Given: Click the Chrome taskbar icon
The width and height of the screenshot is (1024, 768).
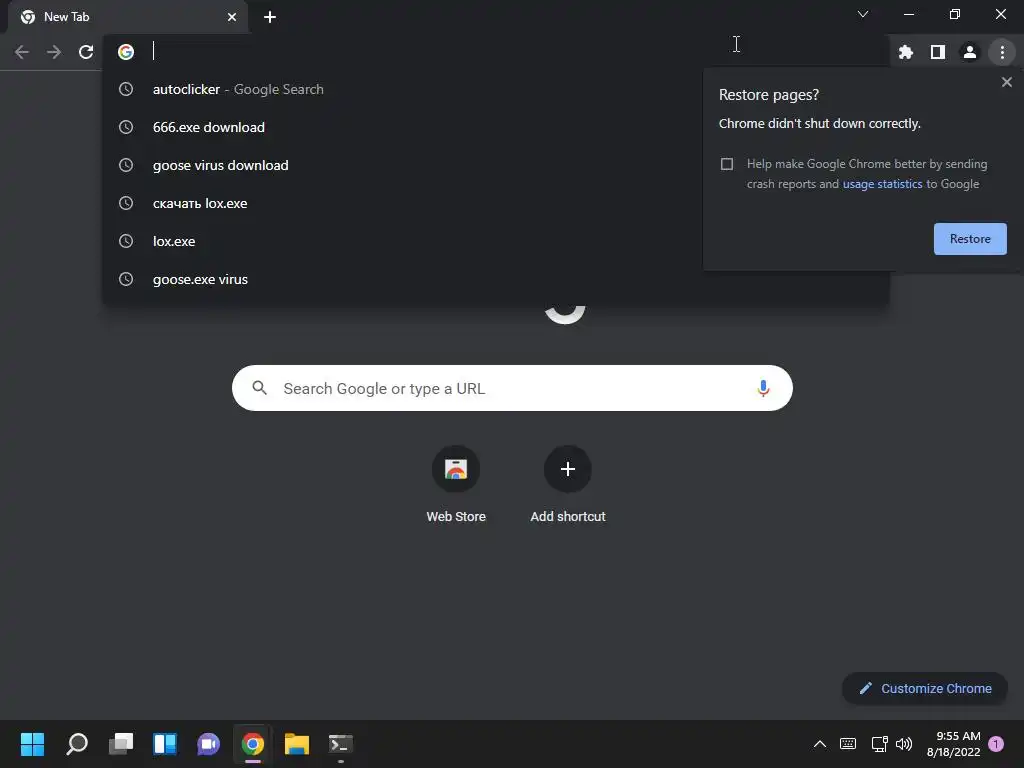Looking at the screenshot, I should coord(253,744).
